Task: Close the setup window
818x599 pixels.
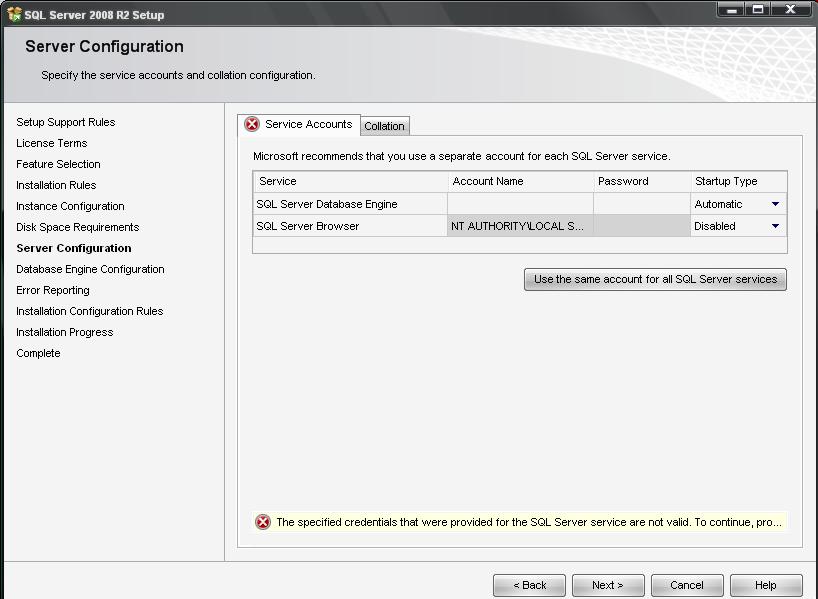Action: pos(791,9)
